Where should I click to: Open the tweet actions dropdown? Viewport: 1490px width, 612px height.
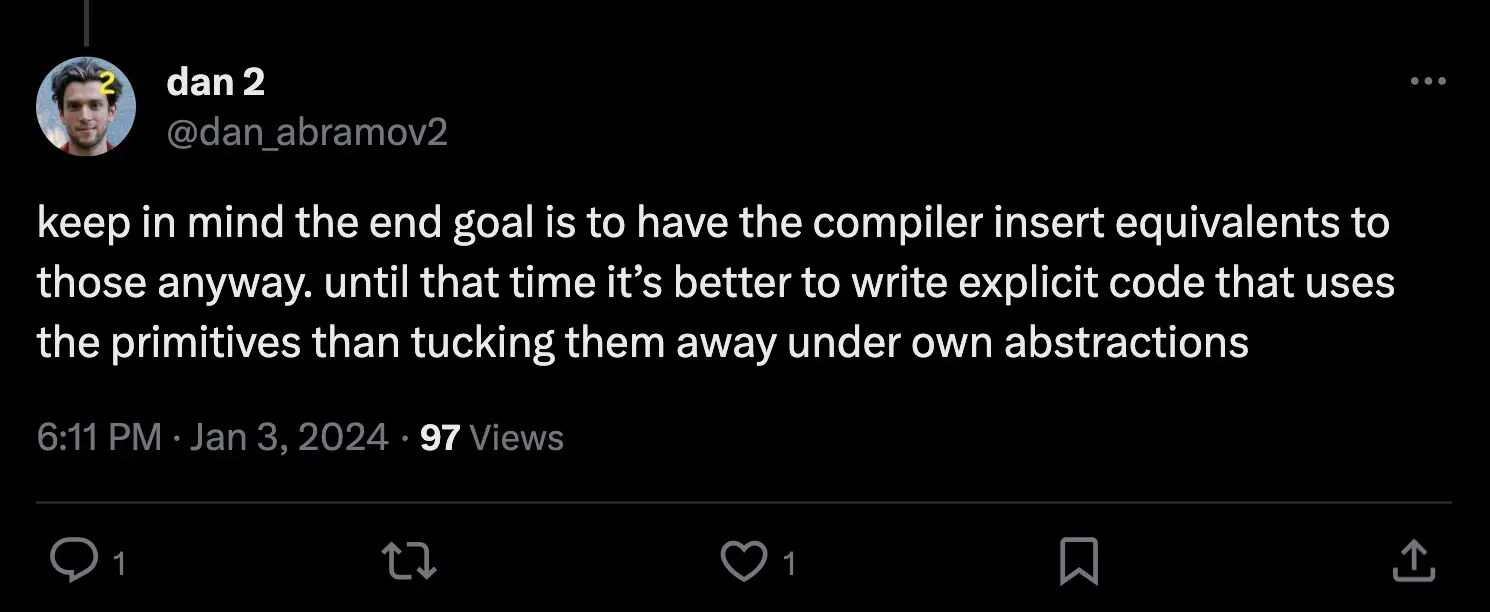pos(1429,80)
